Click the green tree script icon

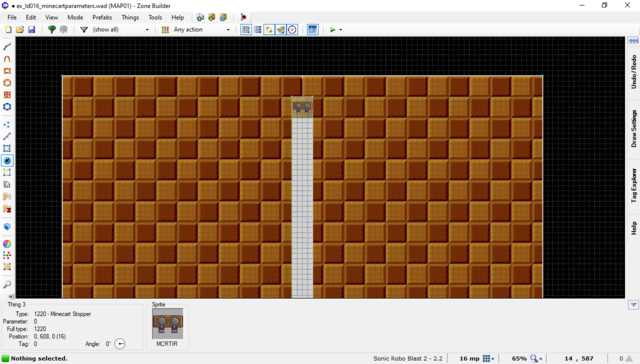coord(52,29)
